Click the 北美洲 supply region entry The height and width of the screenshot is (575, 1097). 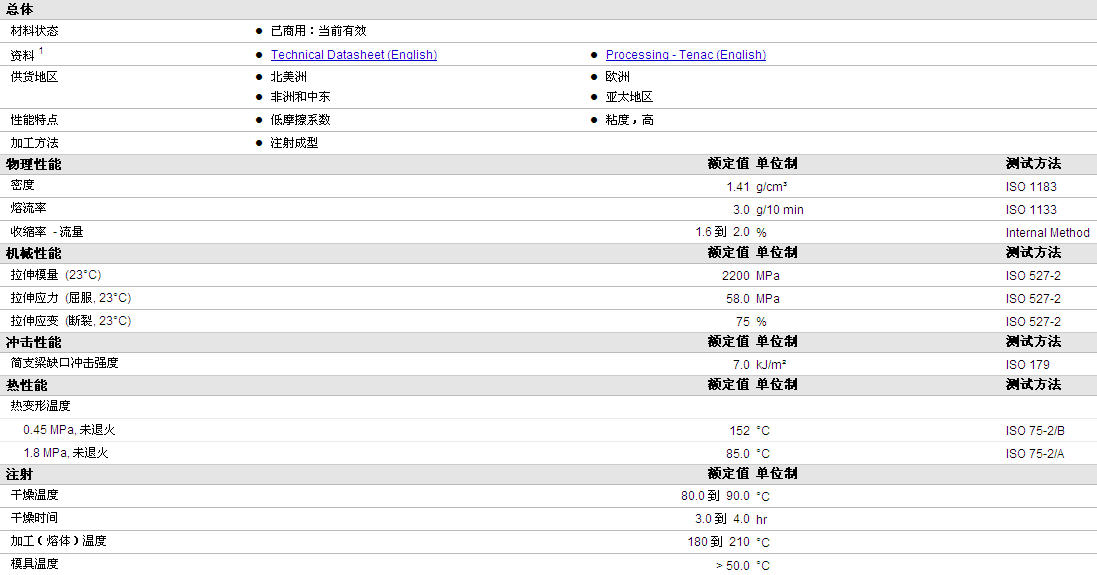point(288,77)
